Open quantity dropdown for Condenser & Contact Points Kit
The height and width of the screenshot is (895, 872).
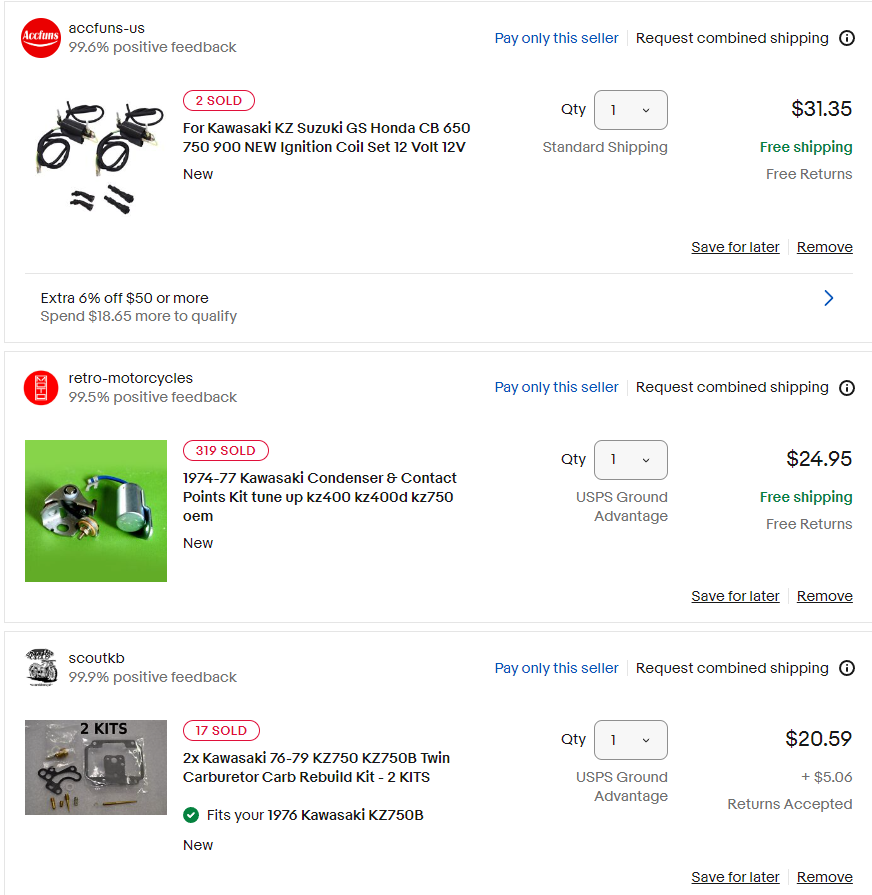(630, 460)
